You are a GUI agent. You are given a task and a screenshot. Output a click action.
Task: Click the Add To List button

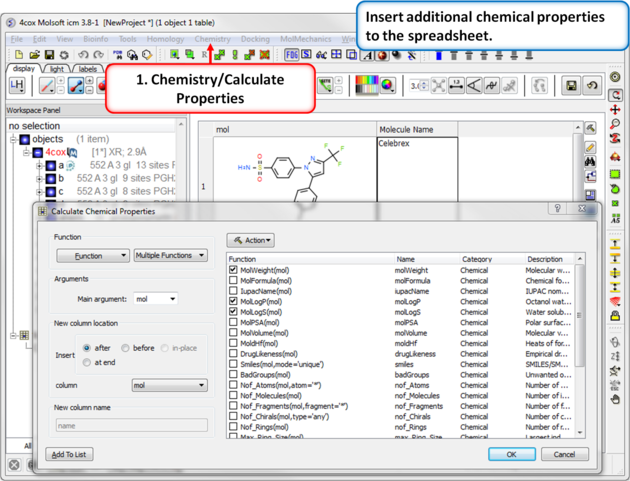(x=69, y=454)
